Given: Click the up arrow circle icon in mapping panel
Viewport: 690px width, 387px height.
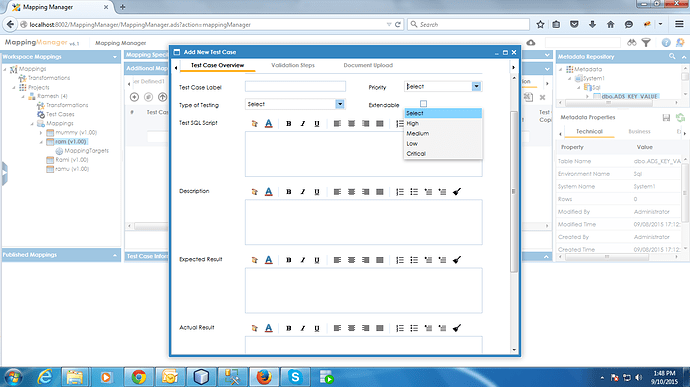Looking at the screenshot, I should point(162,97).
